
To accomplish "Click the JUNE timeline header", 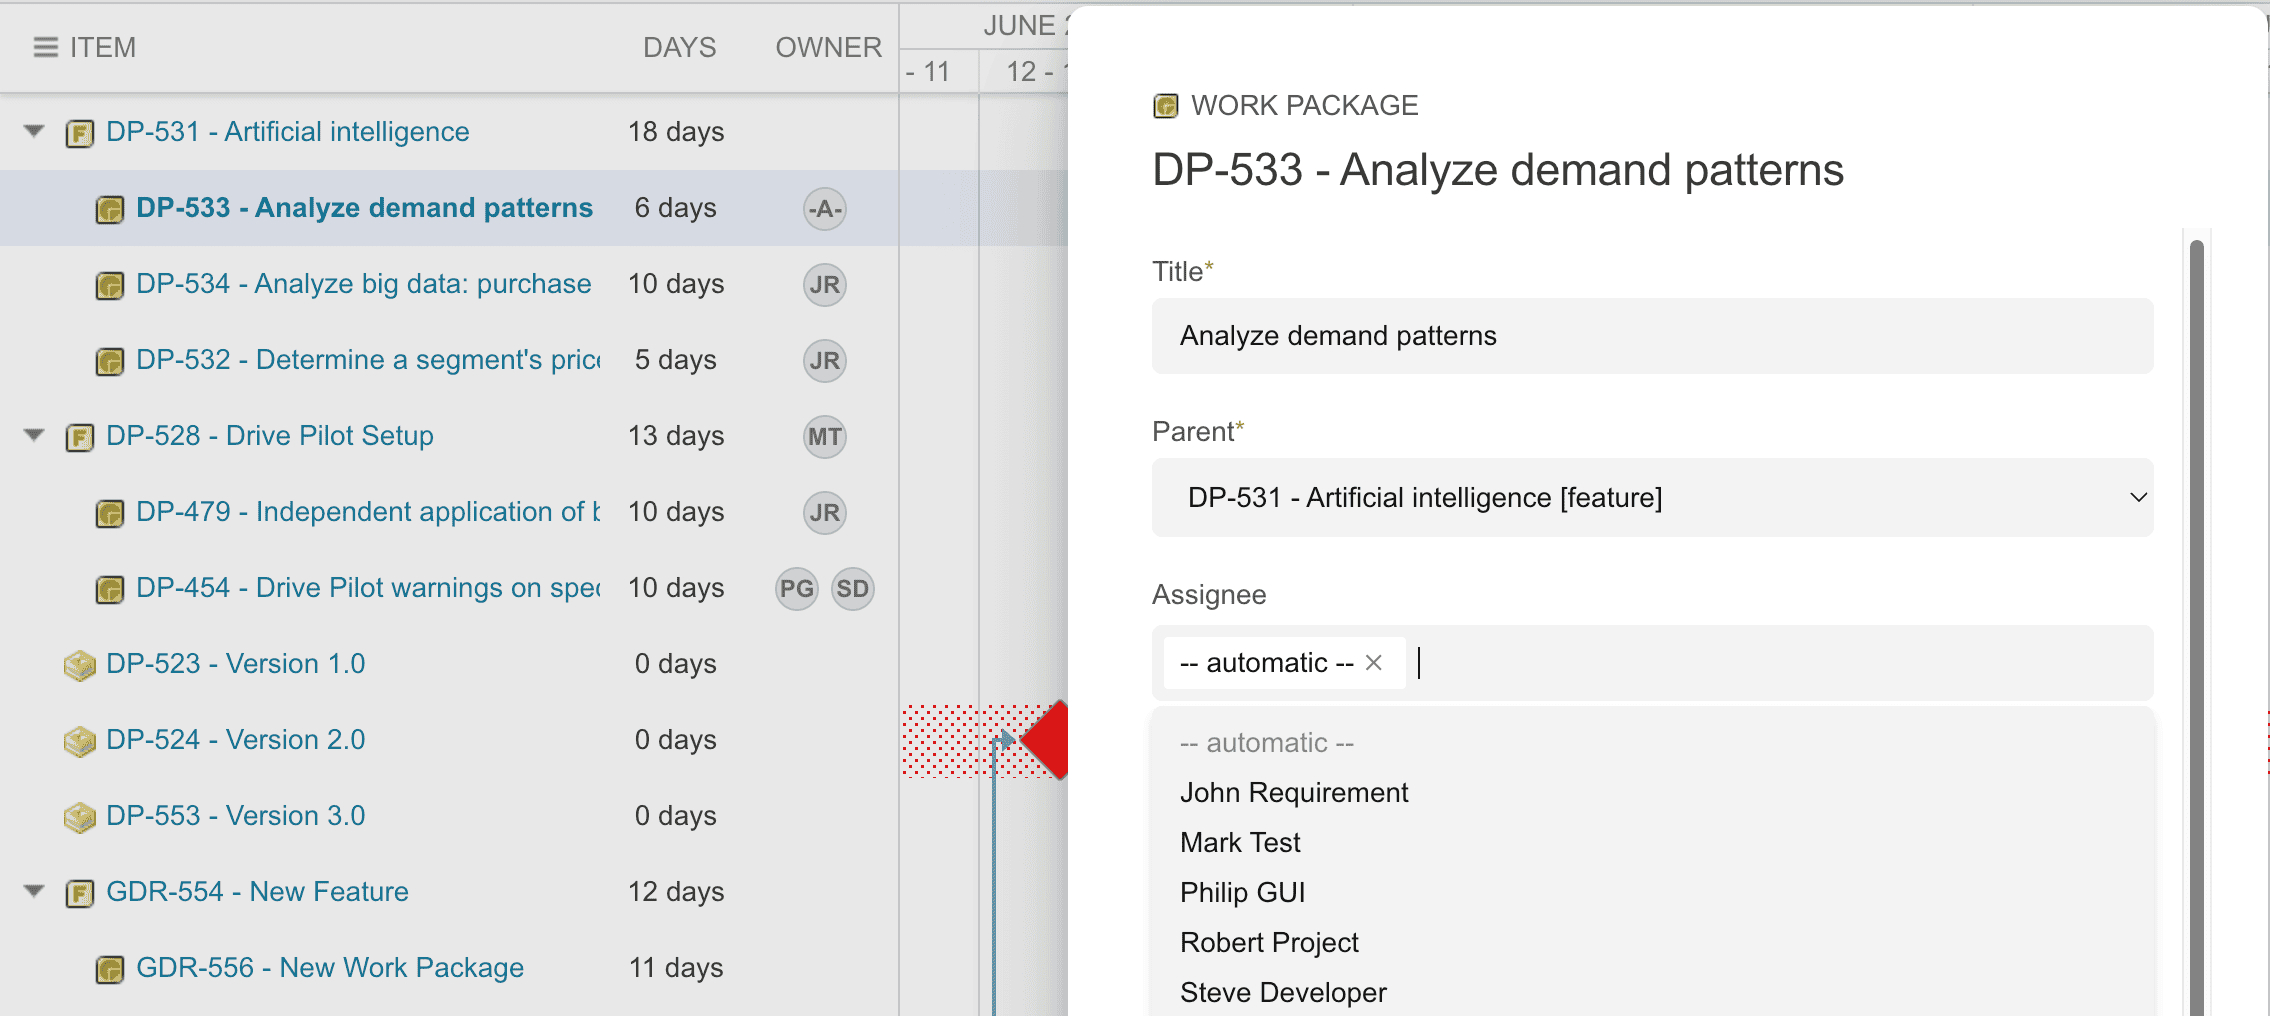I will click(1025, 26).
